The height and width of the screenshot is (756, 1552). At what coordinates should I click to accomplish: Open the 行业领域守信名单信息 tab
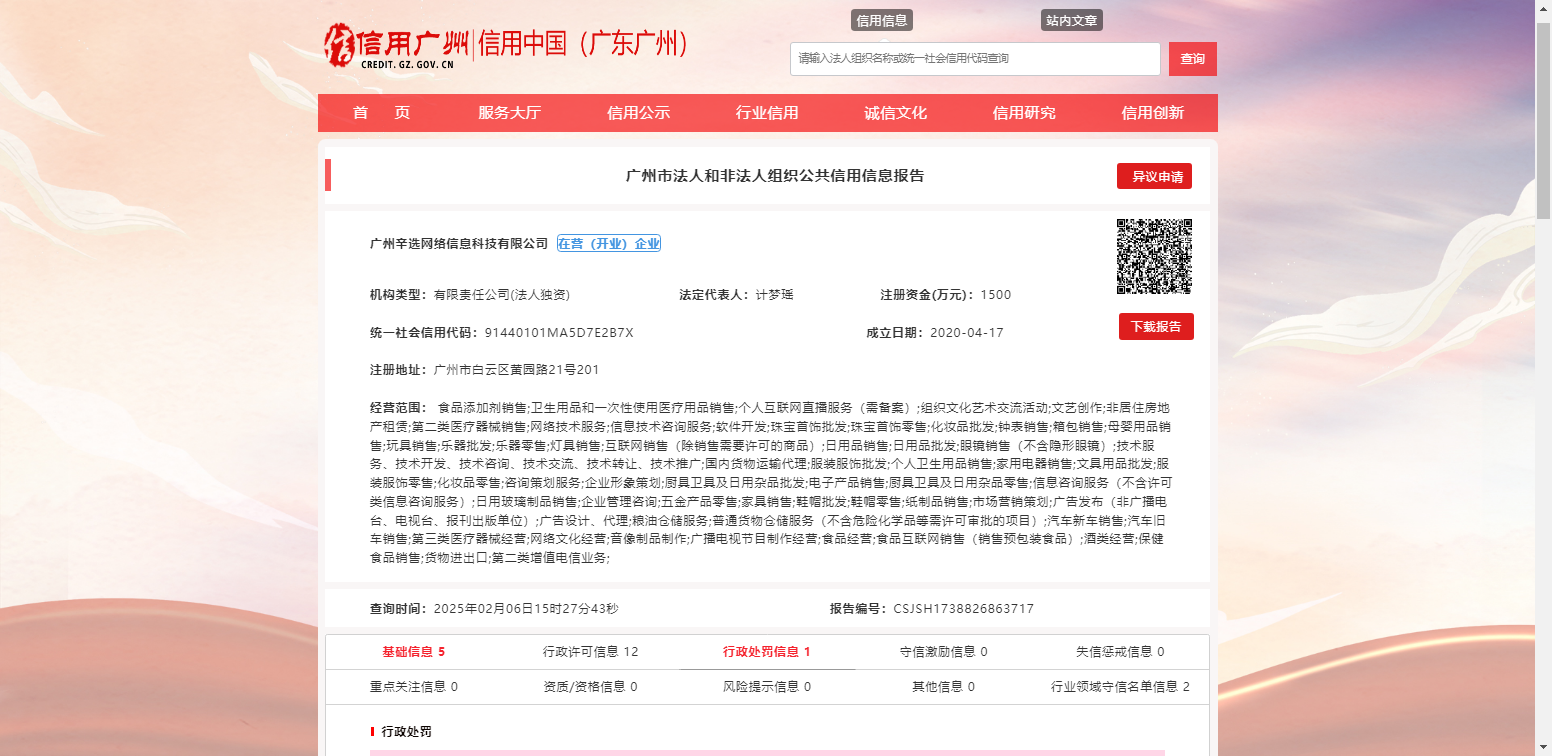(x=1120, y=687)
